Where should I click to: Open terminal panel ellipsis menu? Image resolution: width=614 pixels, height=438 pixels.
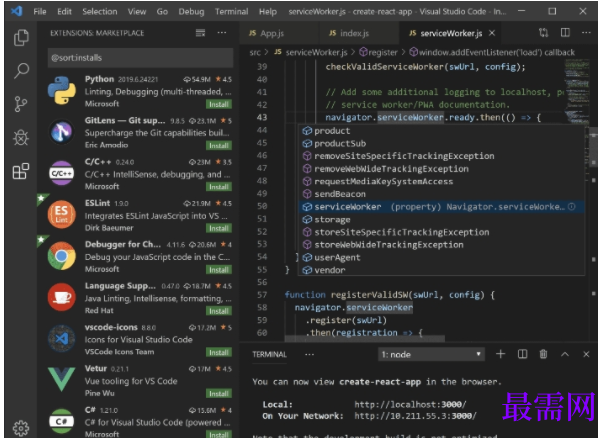click(x=309, y=355)
